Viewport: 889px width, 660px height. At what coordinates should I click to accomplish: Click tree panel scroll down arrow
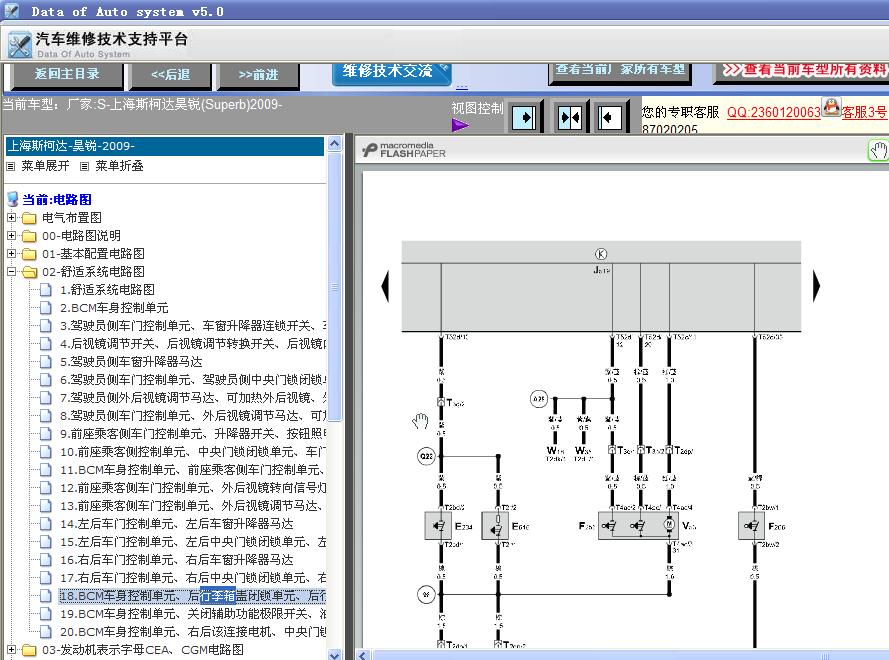[335, 654]
